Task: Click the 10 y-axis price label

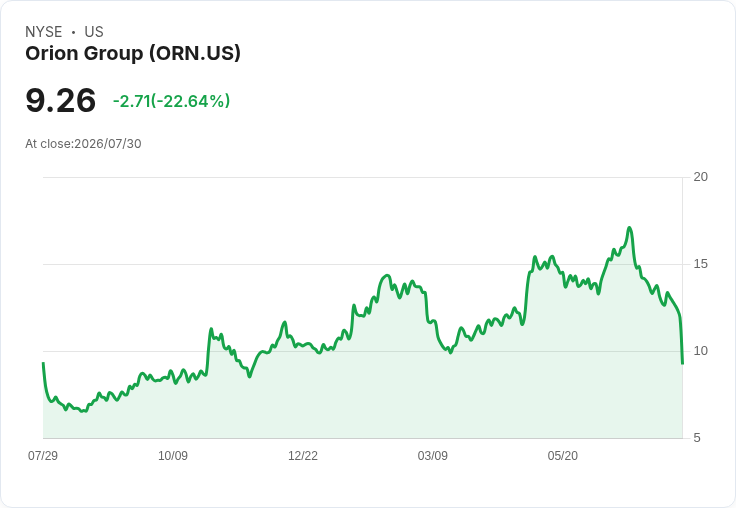Action: [x=701, y=351]
